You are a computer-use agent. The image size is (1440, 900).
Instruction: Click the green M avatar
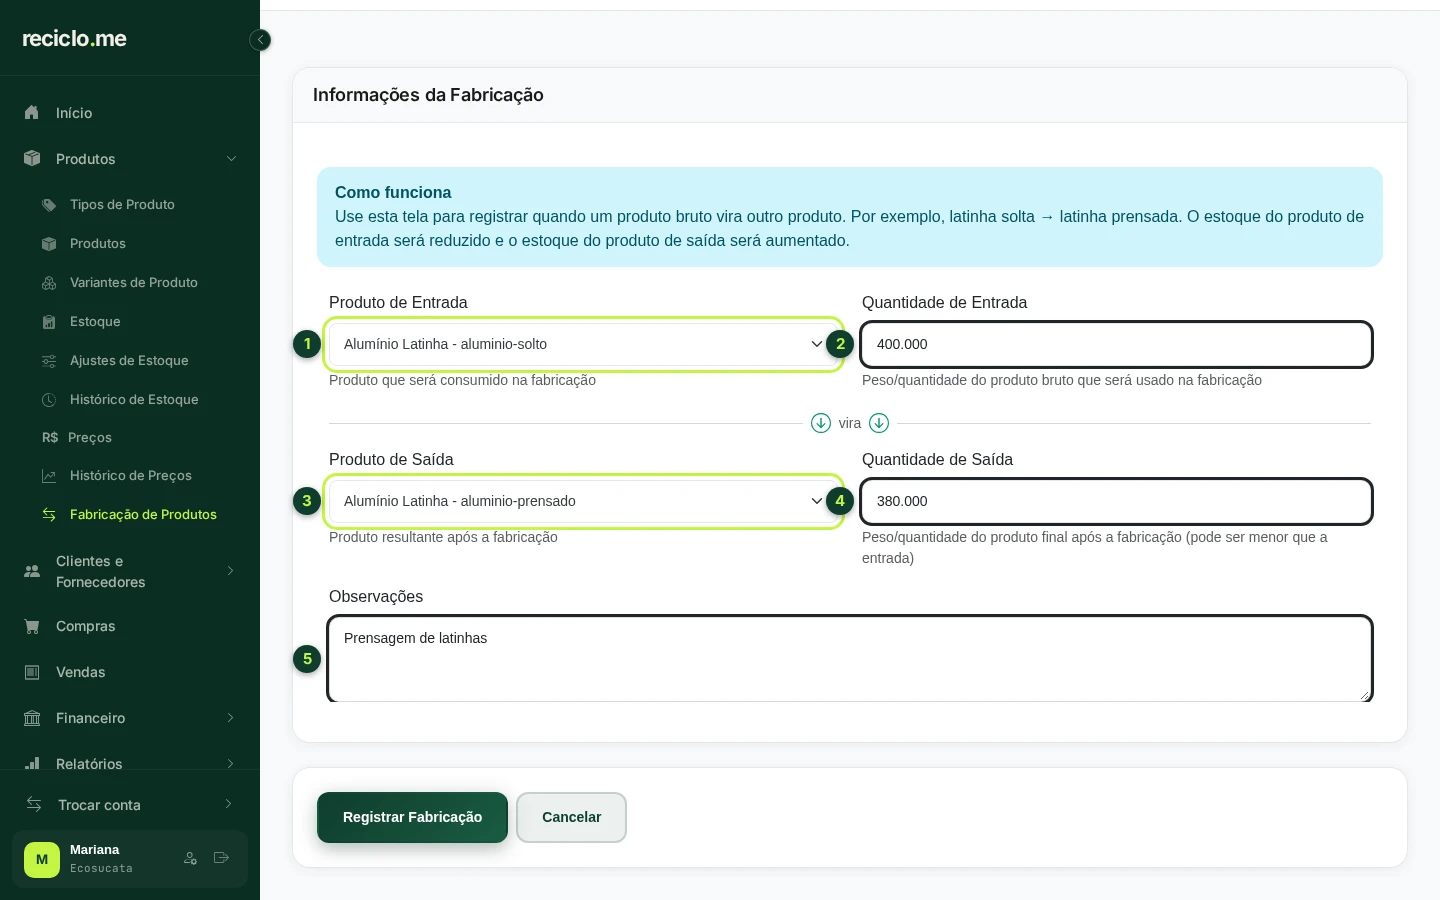42,860
